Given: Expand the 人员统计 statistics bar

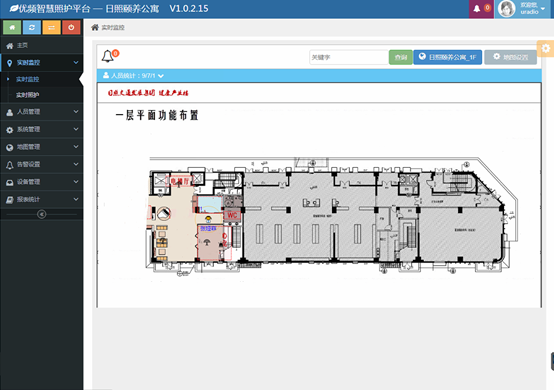Looking at the screenshot, I should [134, 76].
